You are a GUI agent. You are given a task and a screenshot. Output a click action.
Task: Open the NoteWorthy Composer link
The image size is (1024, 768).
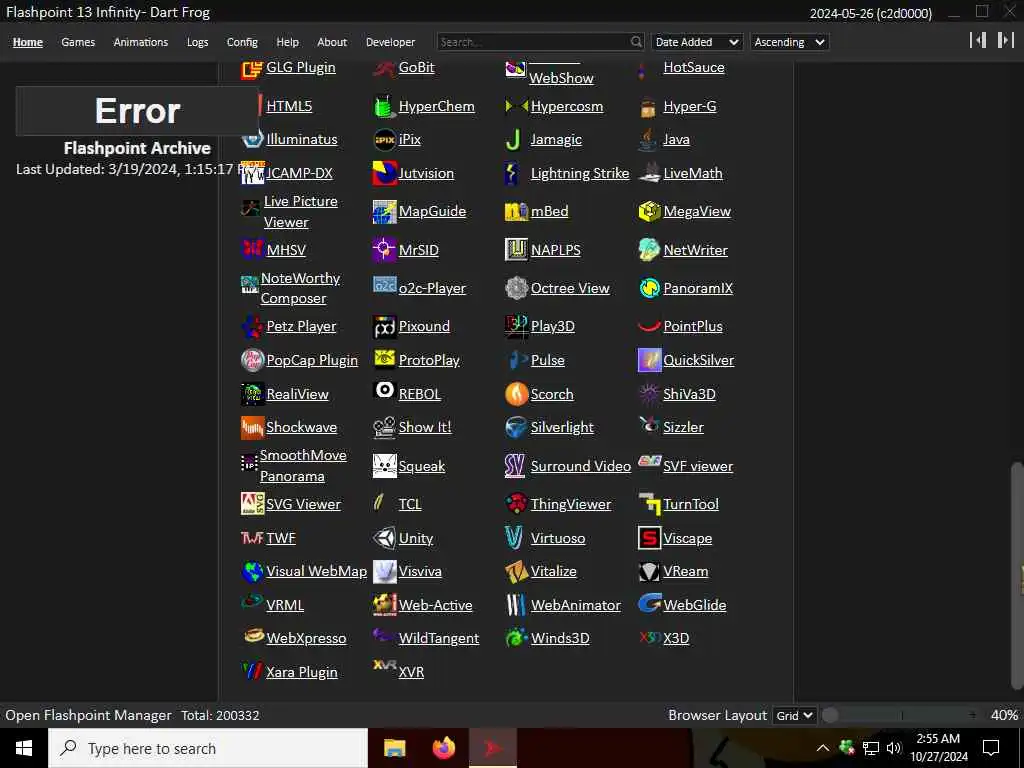tap(300, 288)
